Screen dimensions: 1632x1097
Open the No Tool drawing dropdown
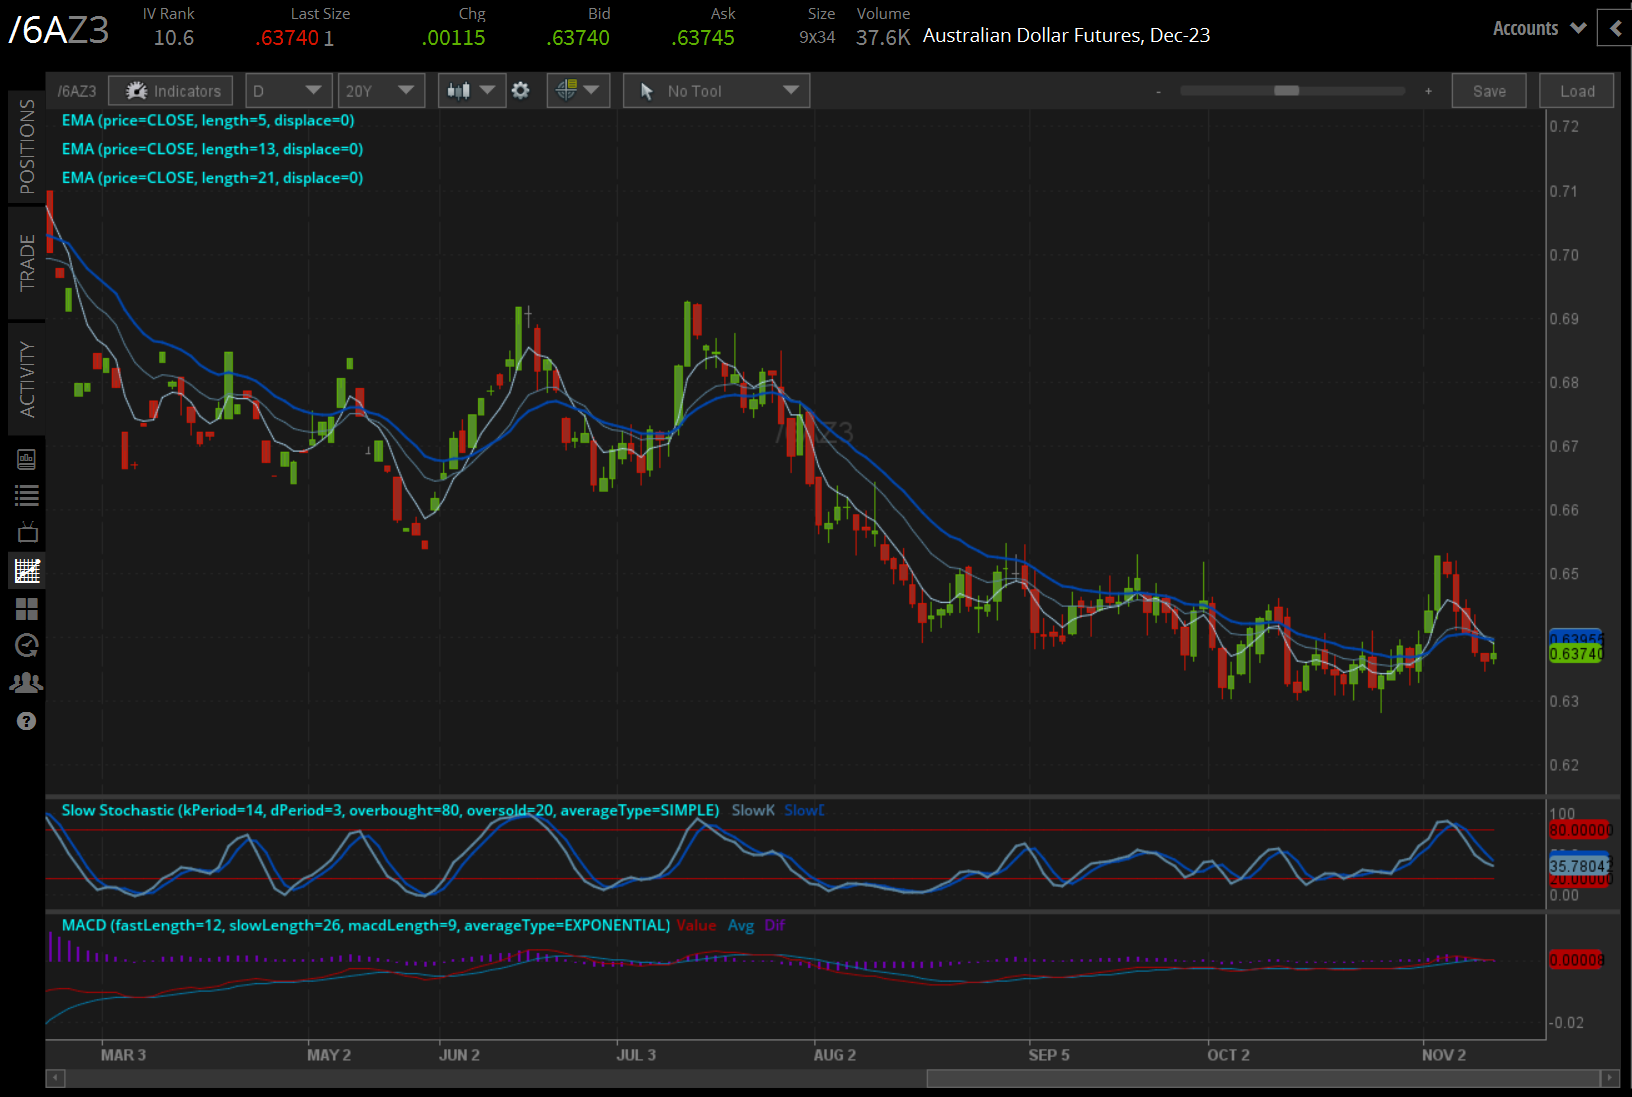pyautogui.click(x=716, y=91)
